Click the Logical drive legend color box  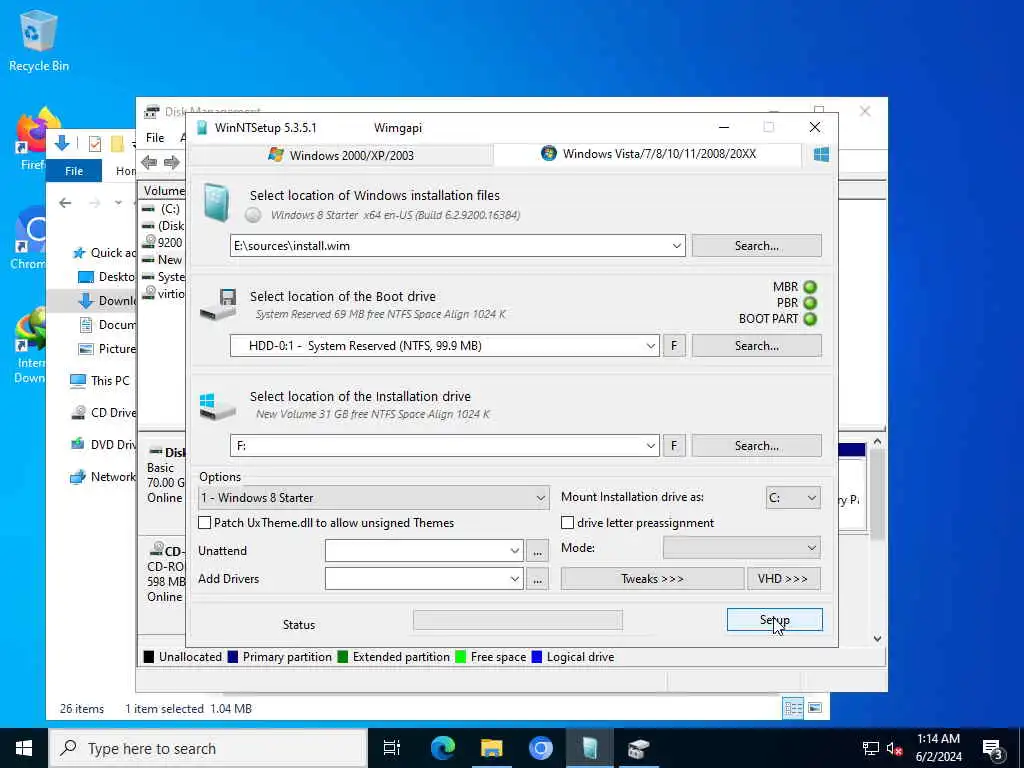[x=537, y=657]
